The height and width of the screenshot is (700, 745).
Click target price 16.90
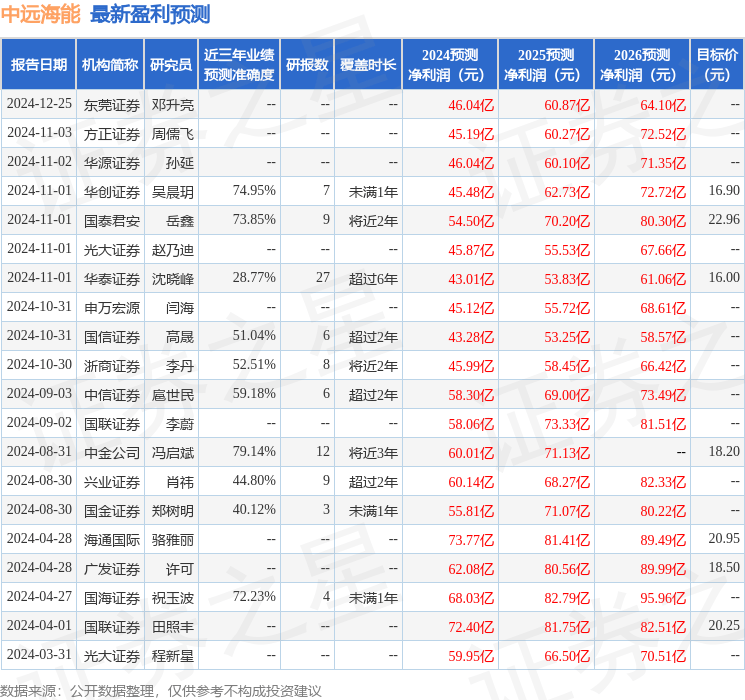[724, 191]
